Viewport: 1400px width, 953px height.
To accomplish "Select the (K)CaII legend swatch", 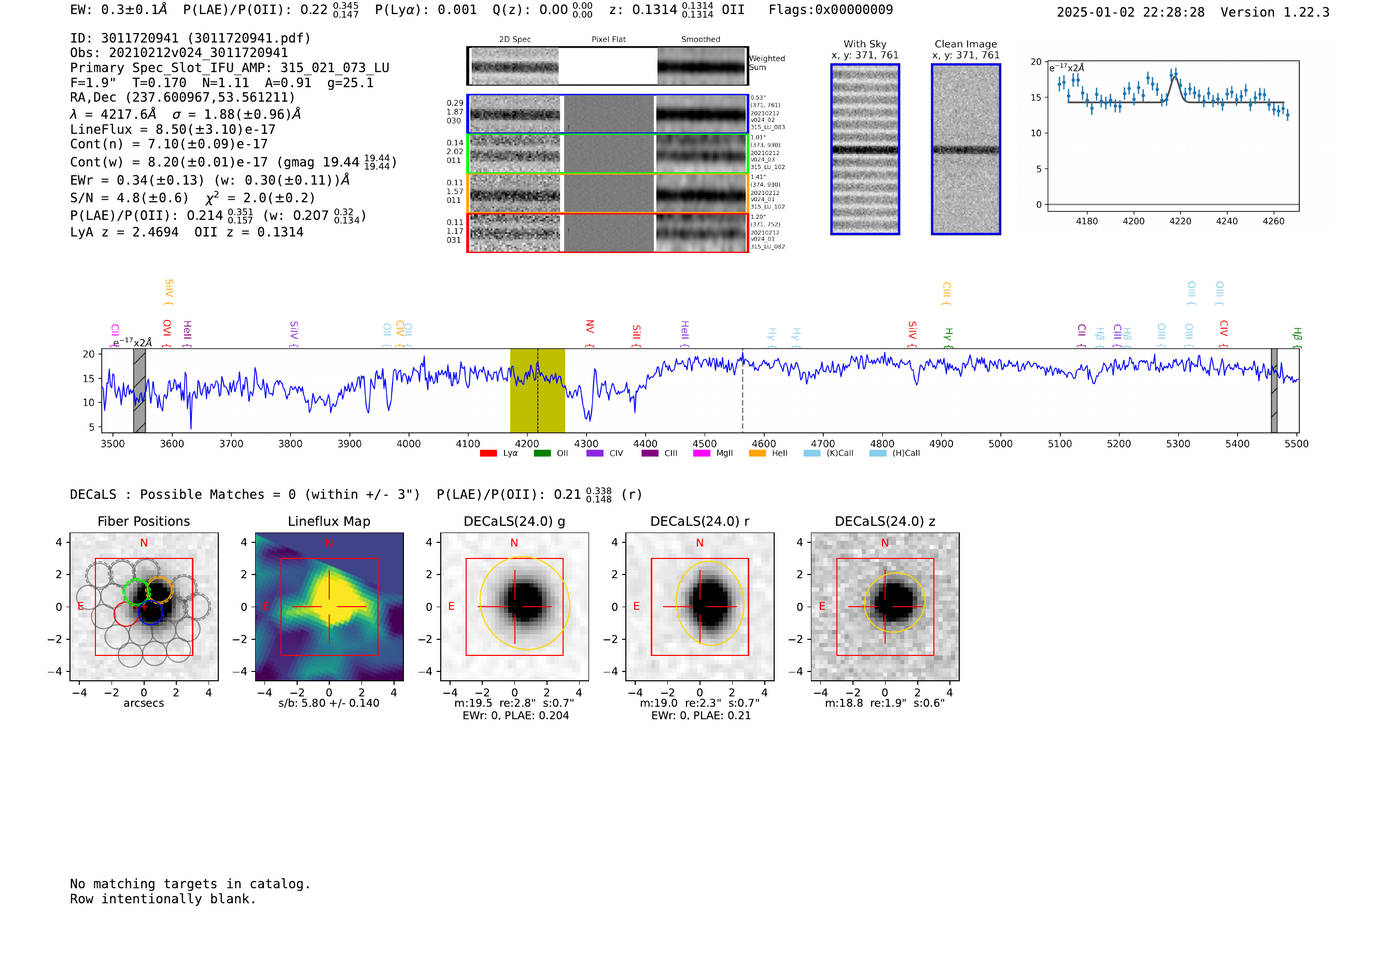I will pos(812,453).
